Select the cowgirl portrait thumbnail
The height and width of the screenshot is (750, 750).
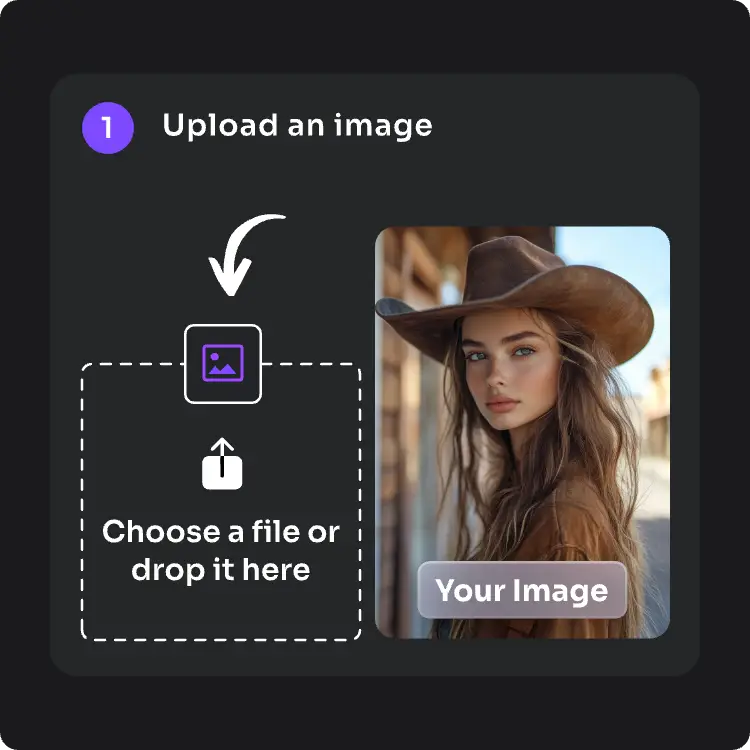tap(522, 432)
